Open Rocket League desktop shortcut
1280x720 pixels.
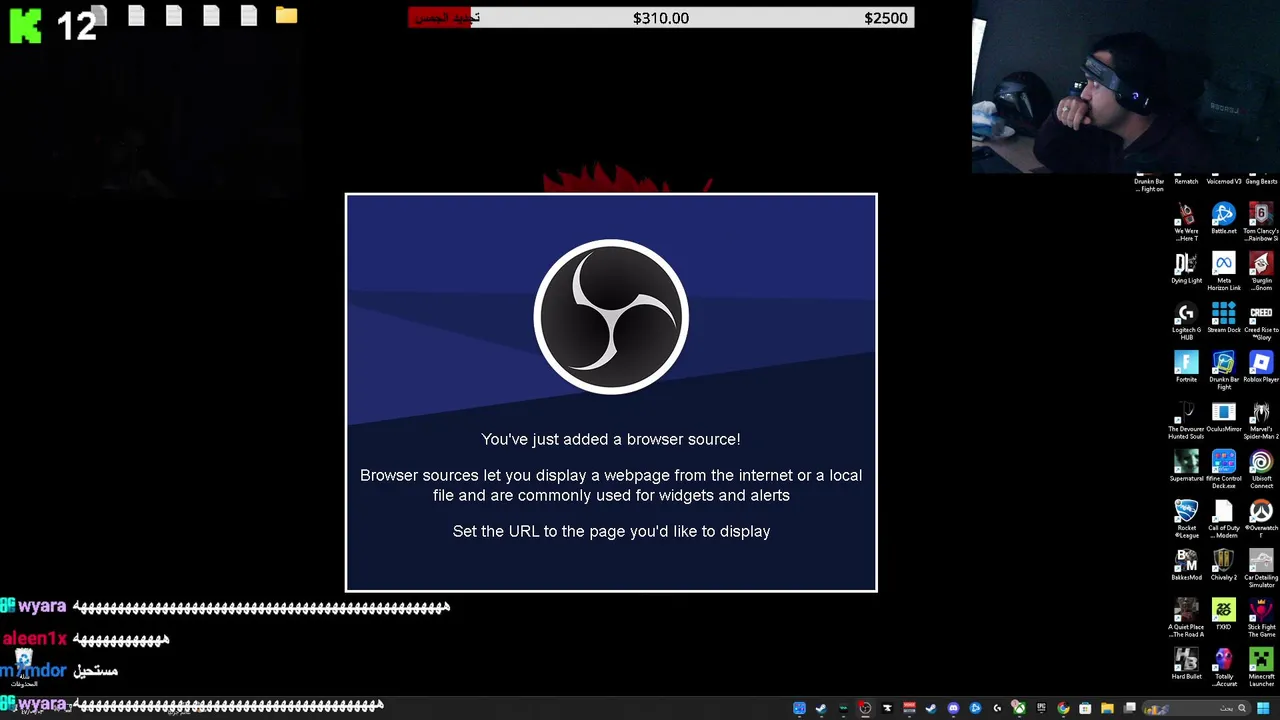click(1186, 520)
